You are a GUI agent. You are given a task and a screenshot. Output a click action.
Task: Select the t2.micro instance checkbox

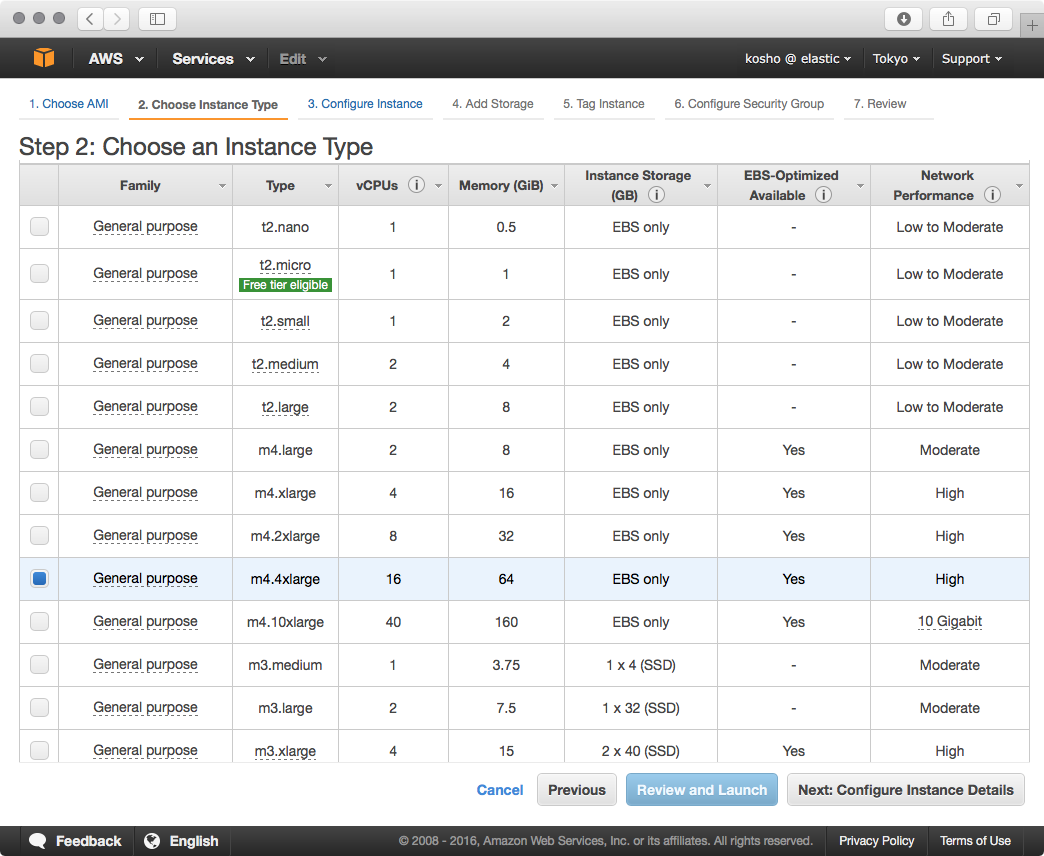(x=39, y=273)
